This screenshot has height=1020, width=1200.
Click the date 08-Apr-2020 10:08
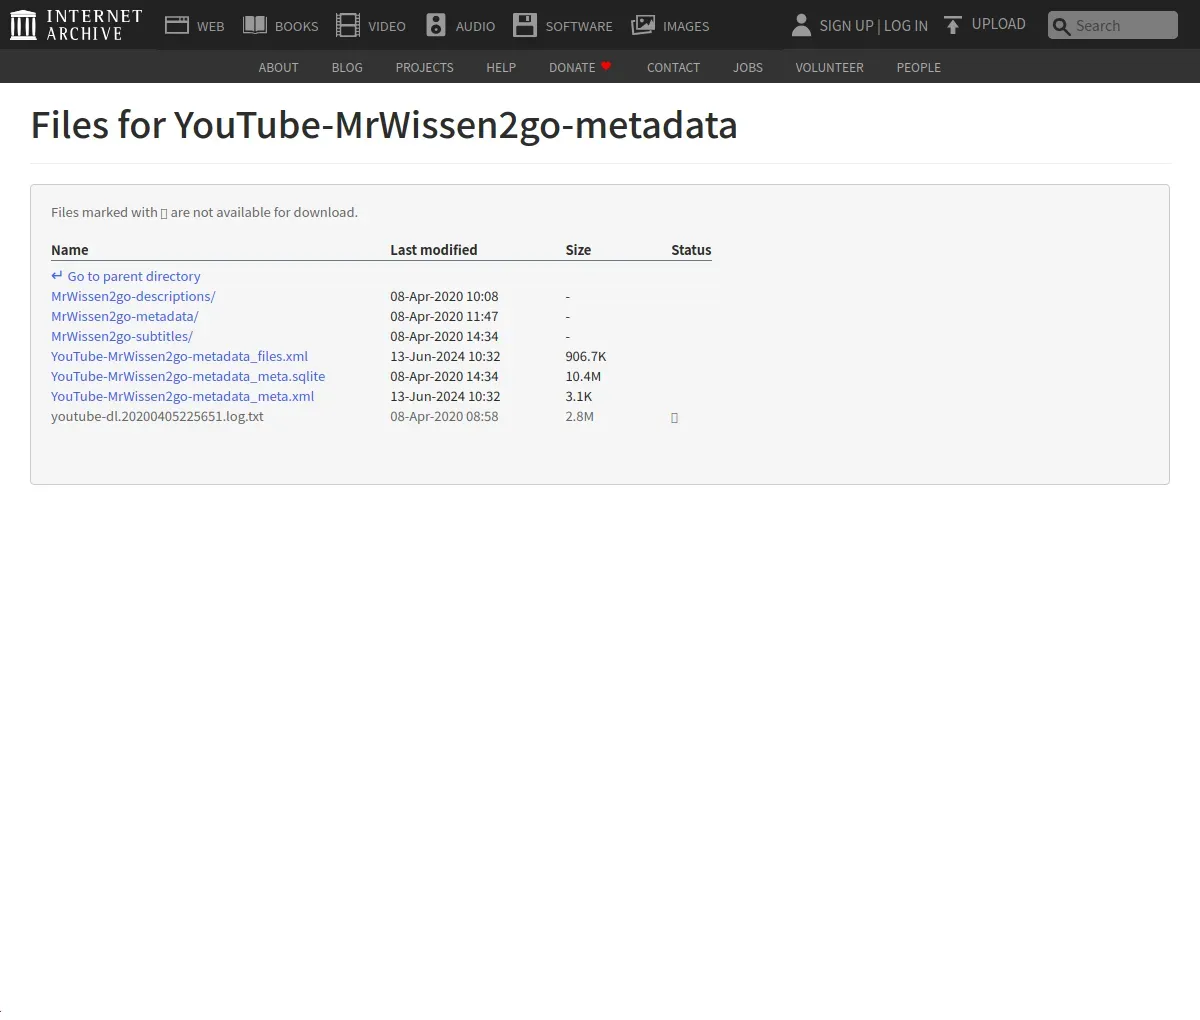click(x=444, y=296)
